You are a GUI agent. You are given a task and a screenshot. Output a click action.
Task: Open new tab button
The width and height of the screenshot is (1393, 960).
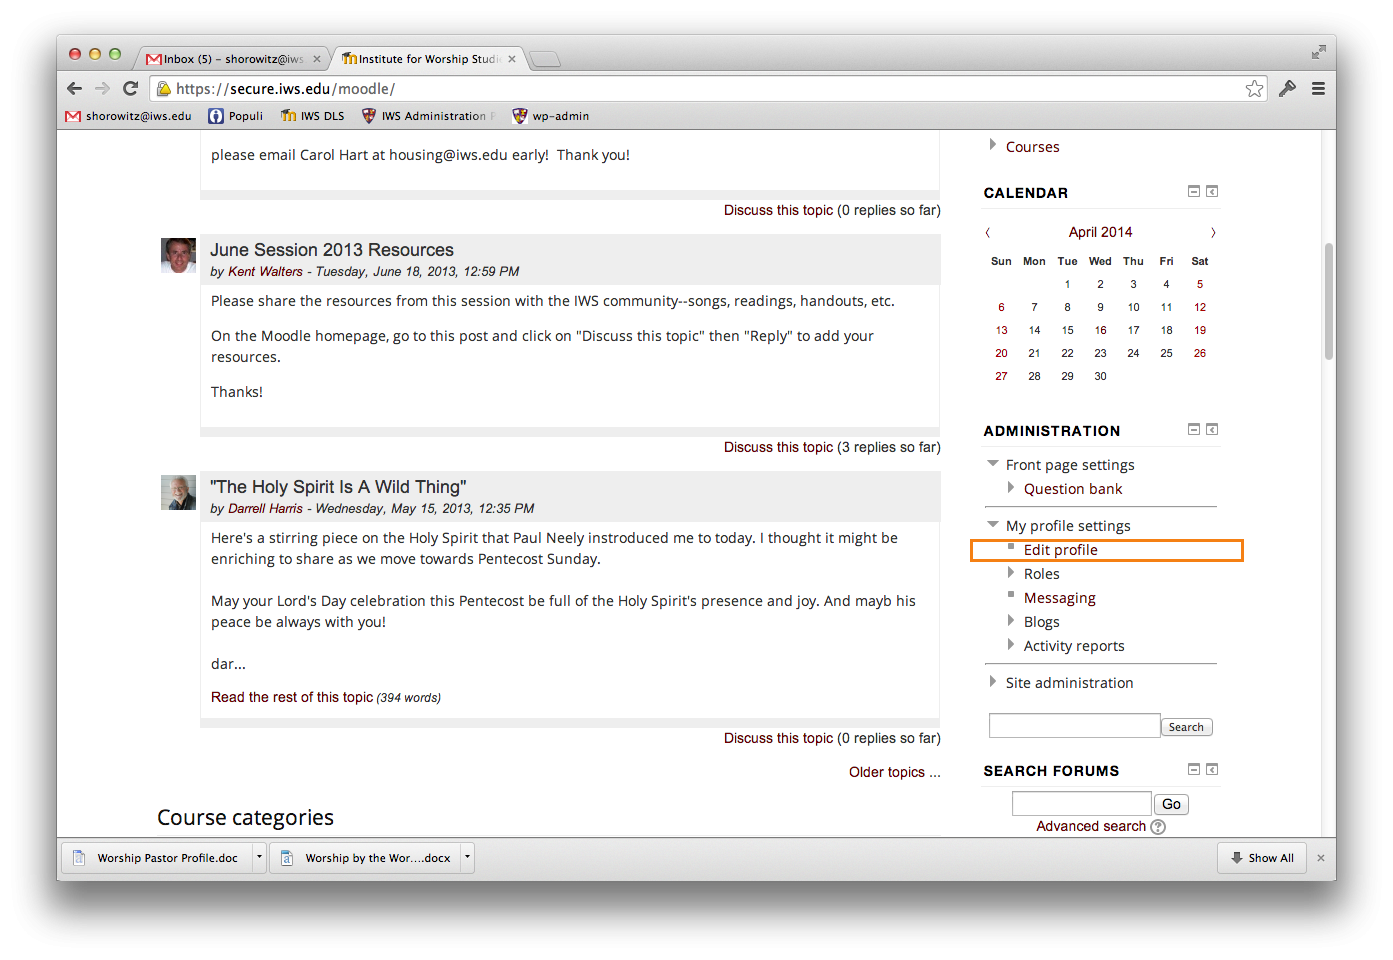[544, 59]
